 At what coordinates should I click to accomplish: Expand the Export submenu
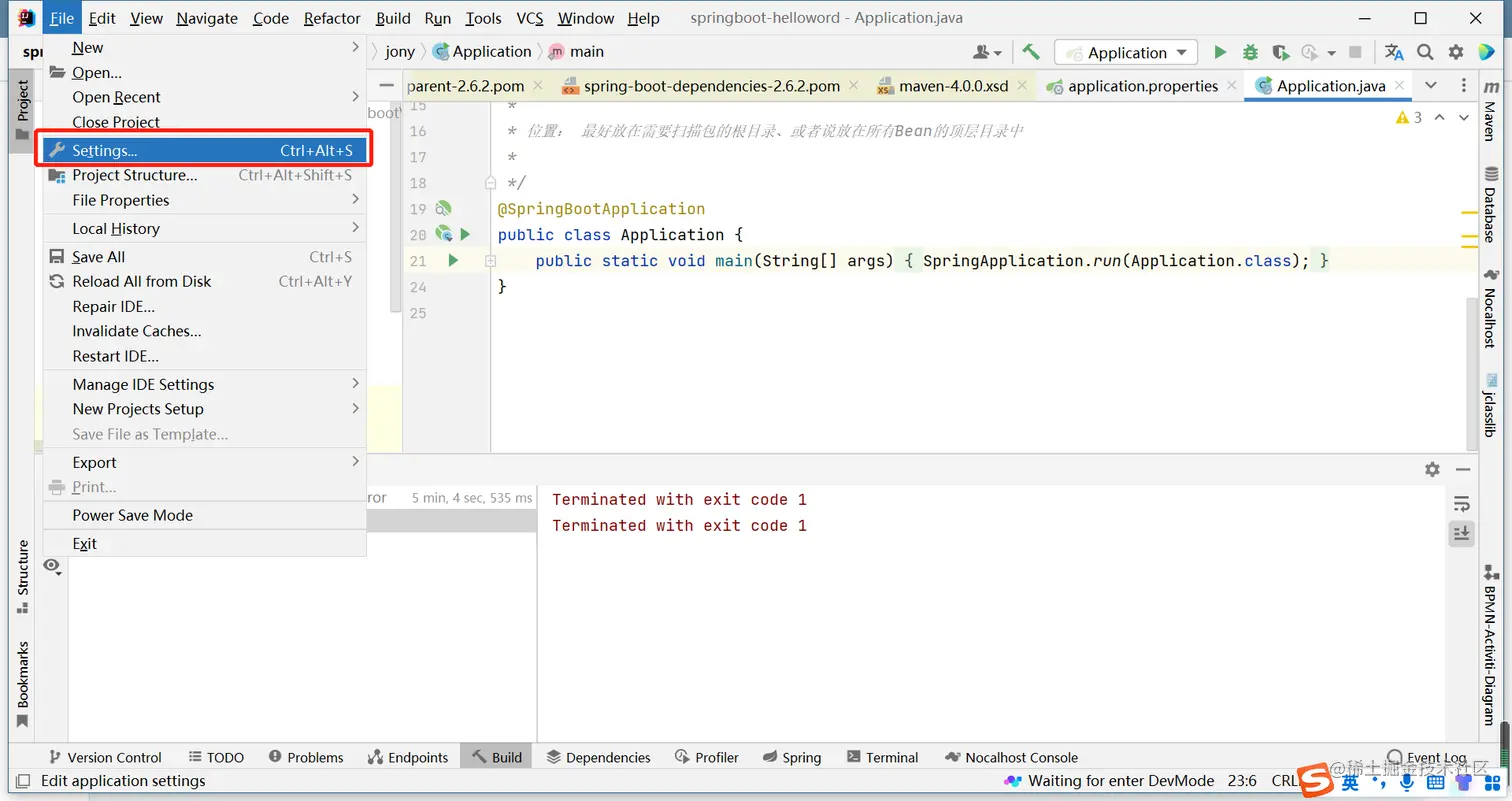204,463
